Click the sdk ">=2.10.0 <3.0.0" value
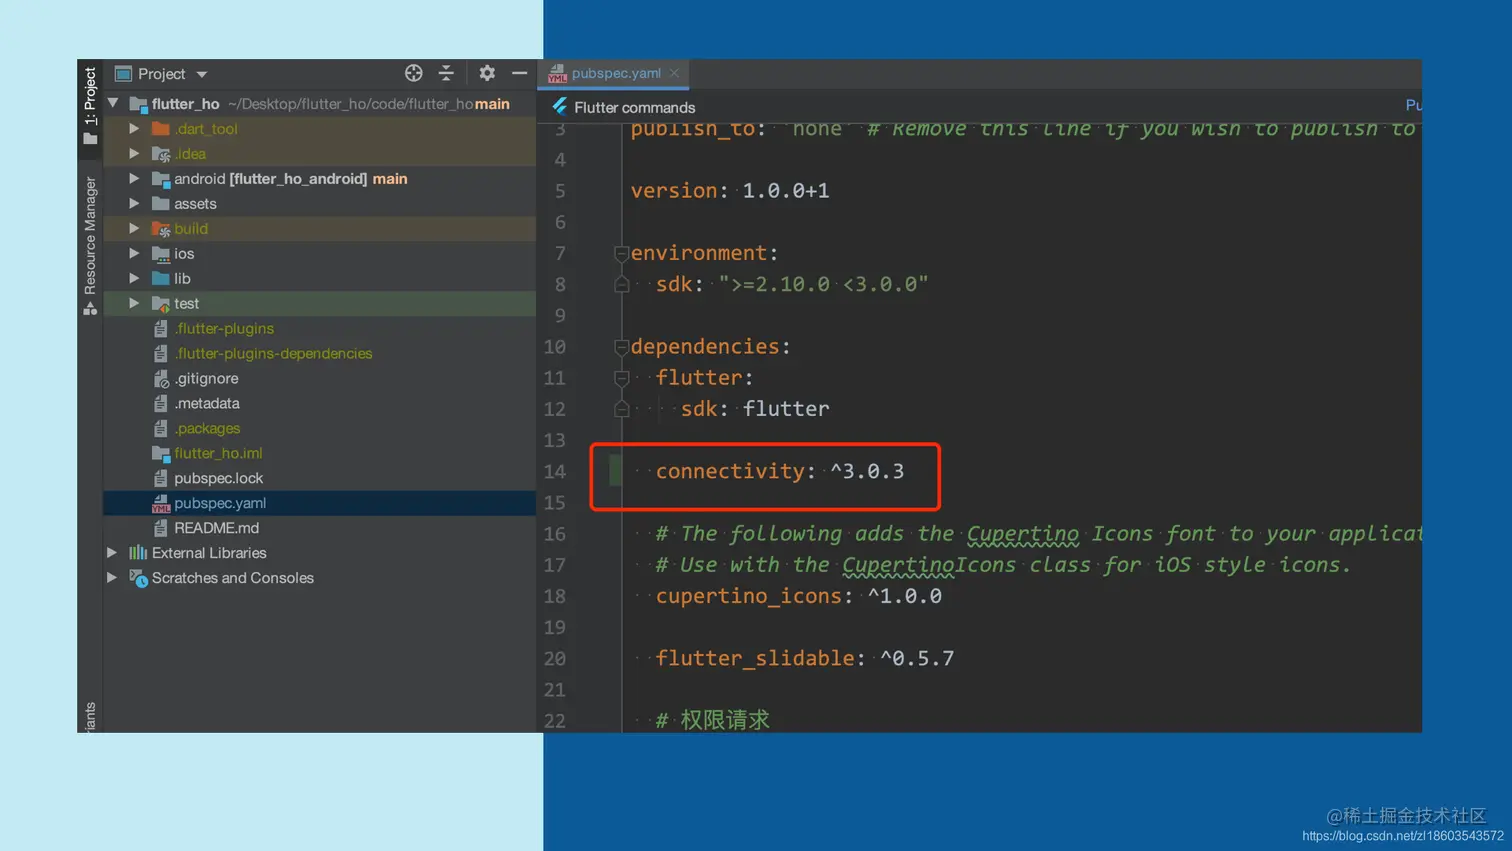The image size is (1512, 851). click(823, 284)
